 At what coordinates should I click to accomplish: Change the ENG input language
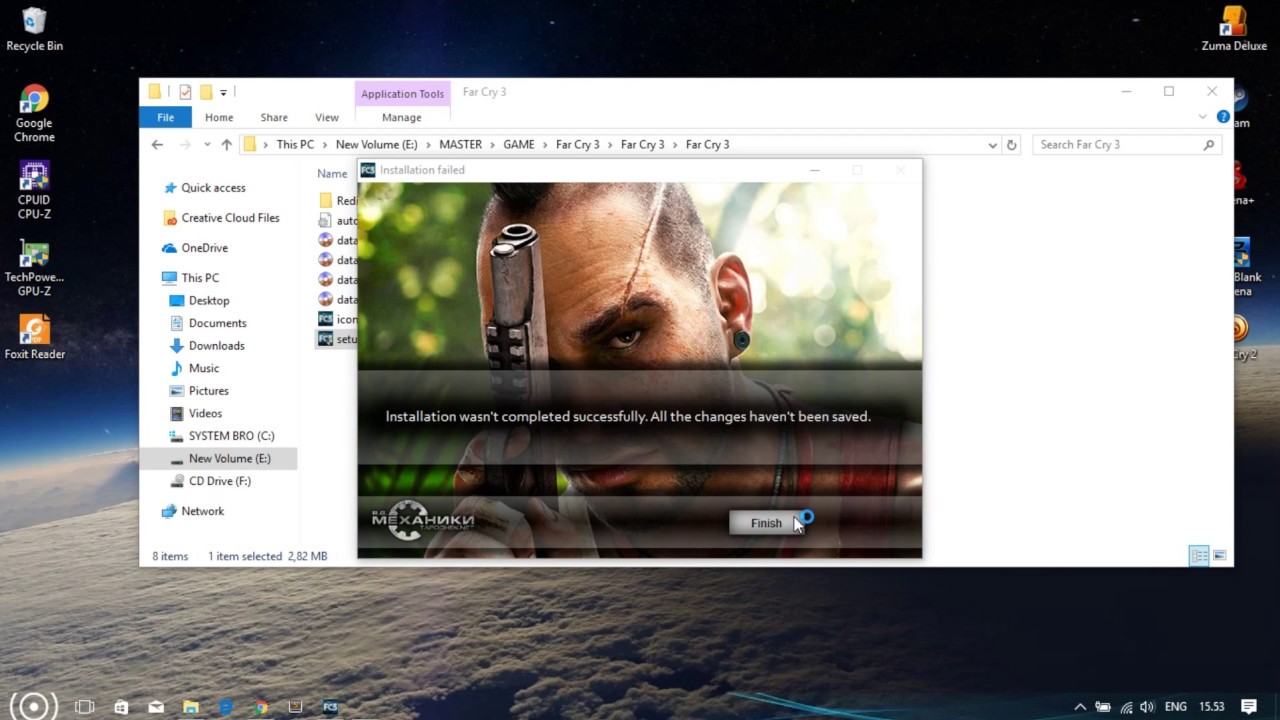pos(1176,707)
